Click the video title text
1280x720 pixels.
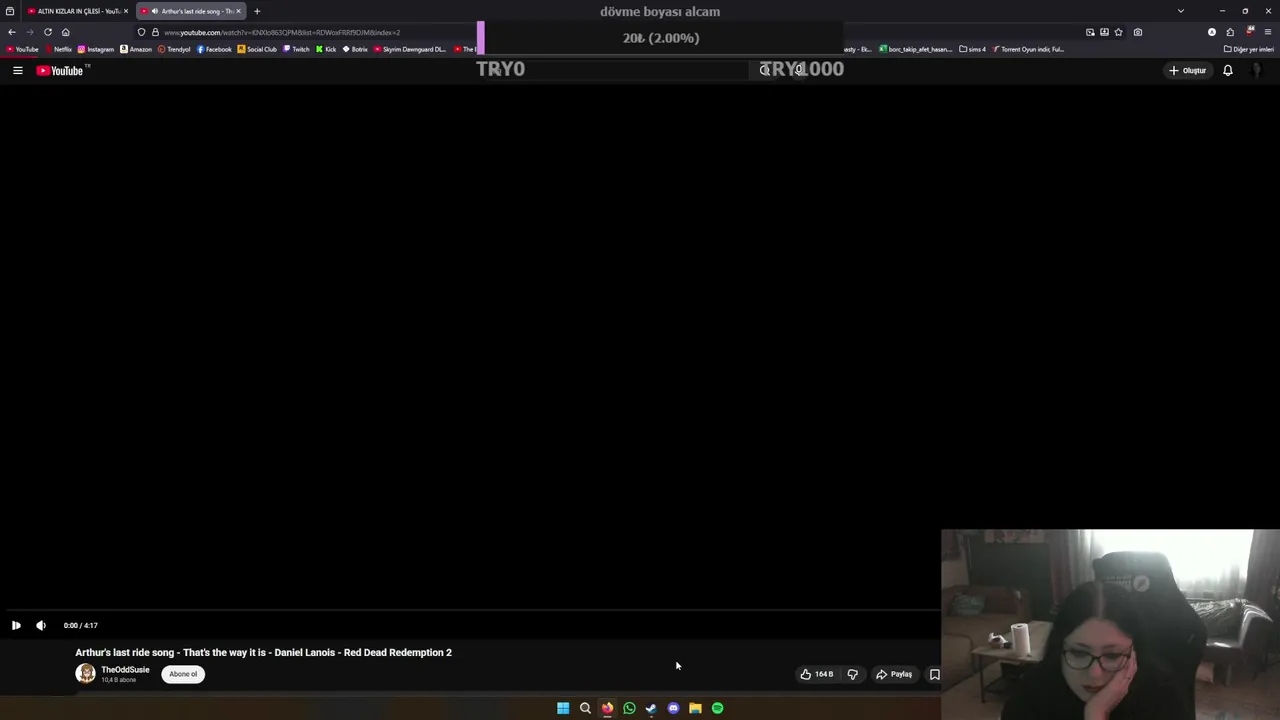[263, 652]
